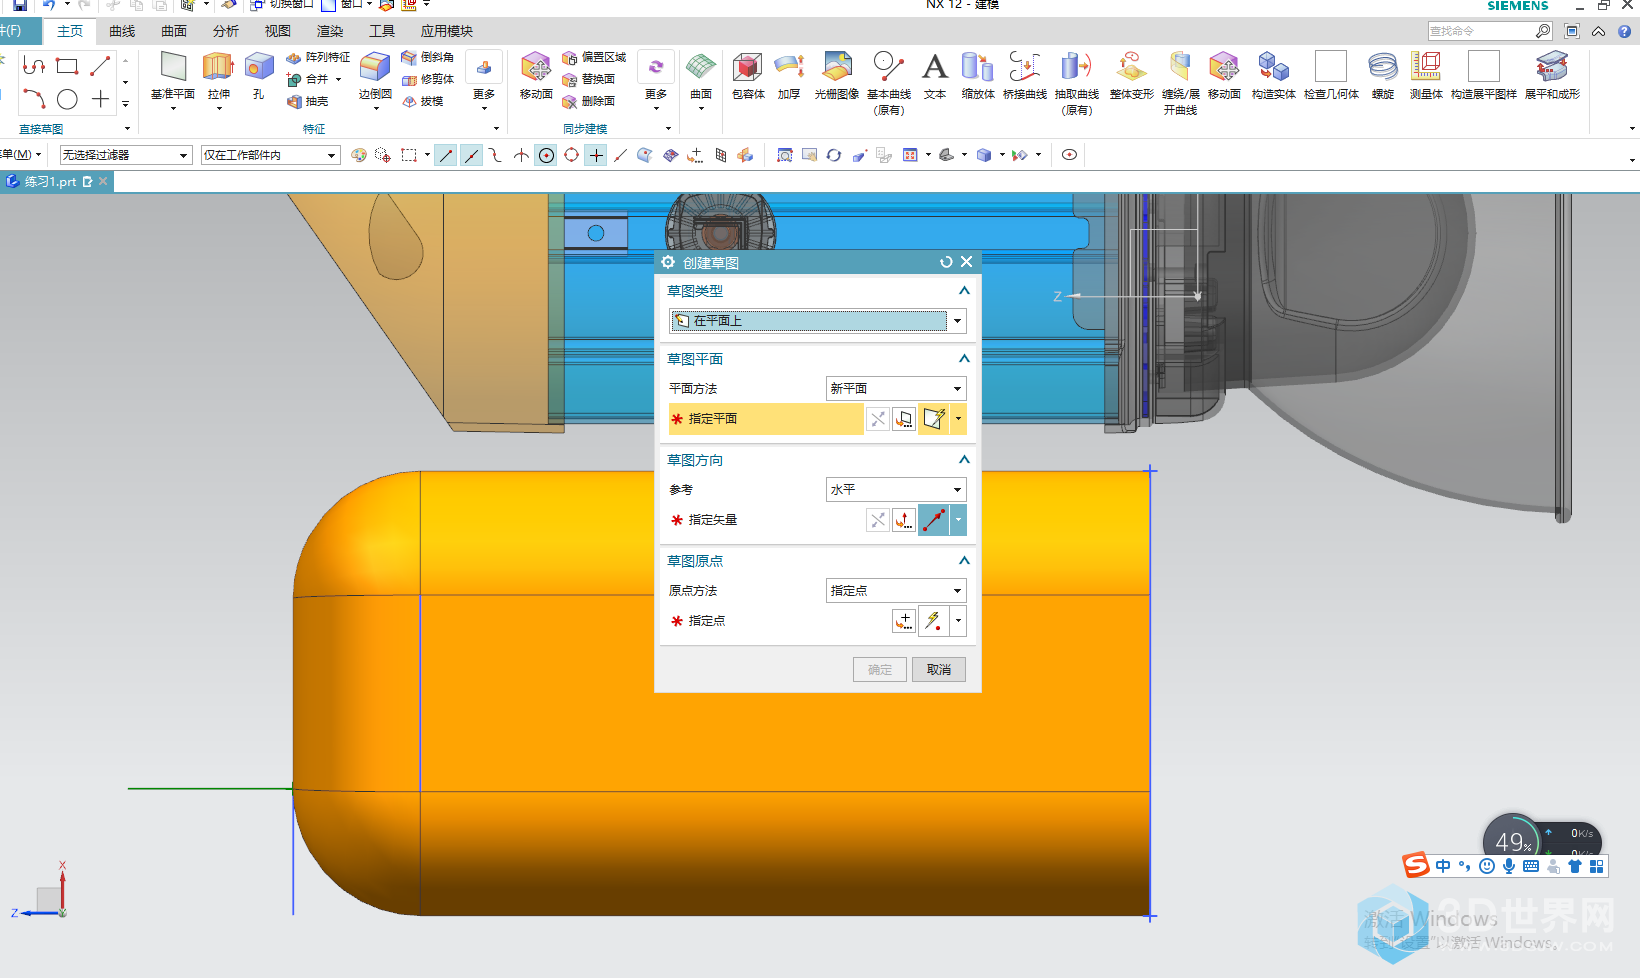Select the 整体变形 global shaping tool

pos(1131,75)
